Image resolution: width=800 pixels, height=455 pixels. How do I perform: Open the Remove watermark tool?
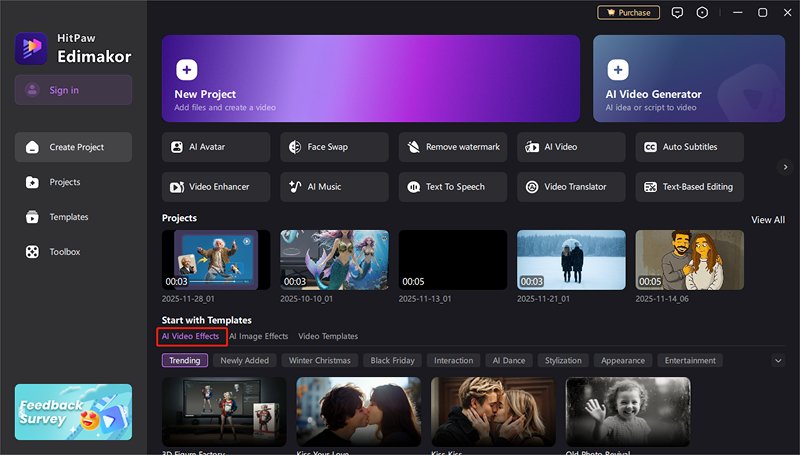tap(452, 147)
